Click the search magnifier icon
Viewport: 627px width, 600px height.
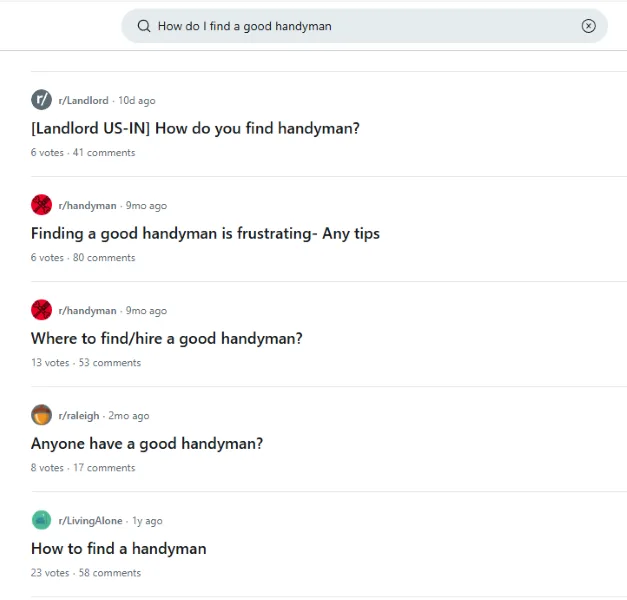pos(144,26)
